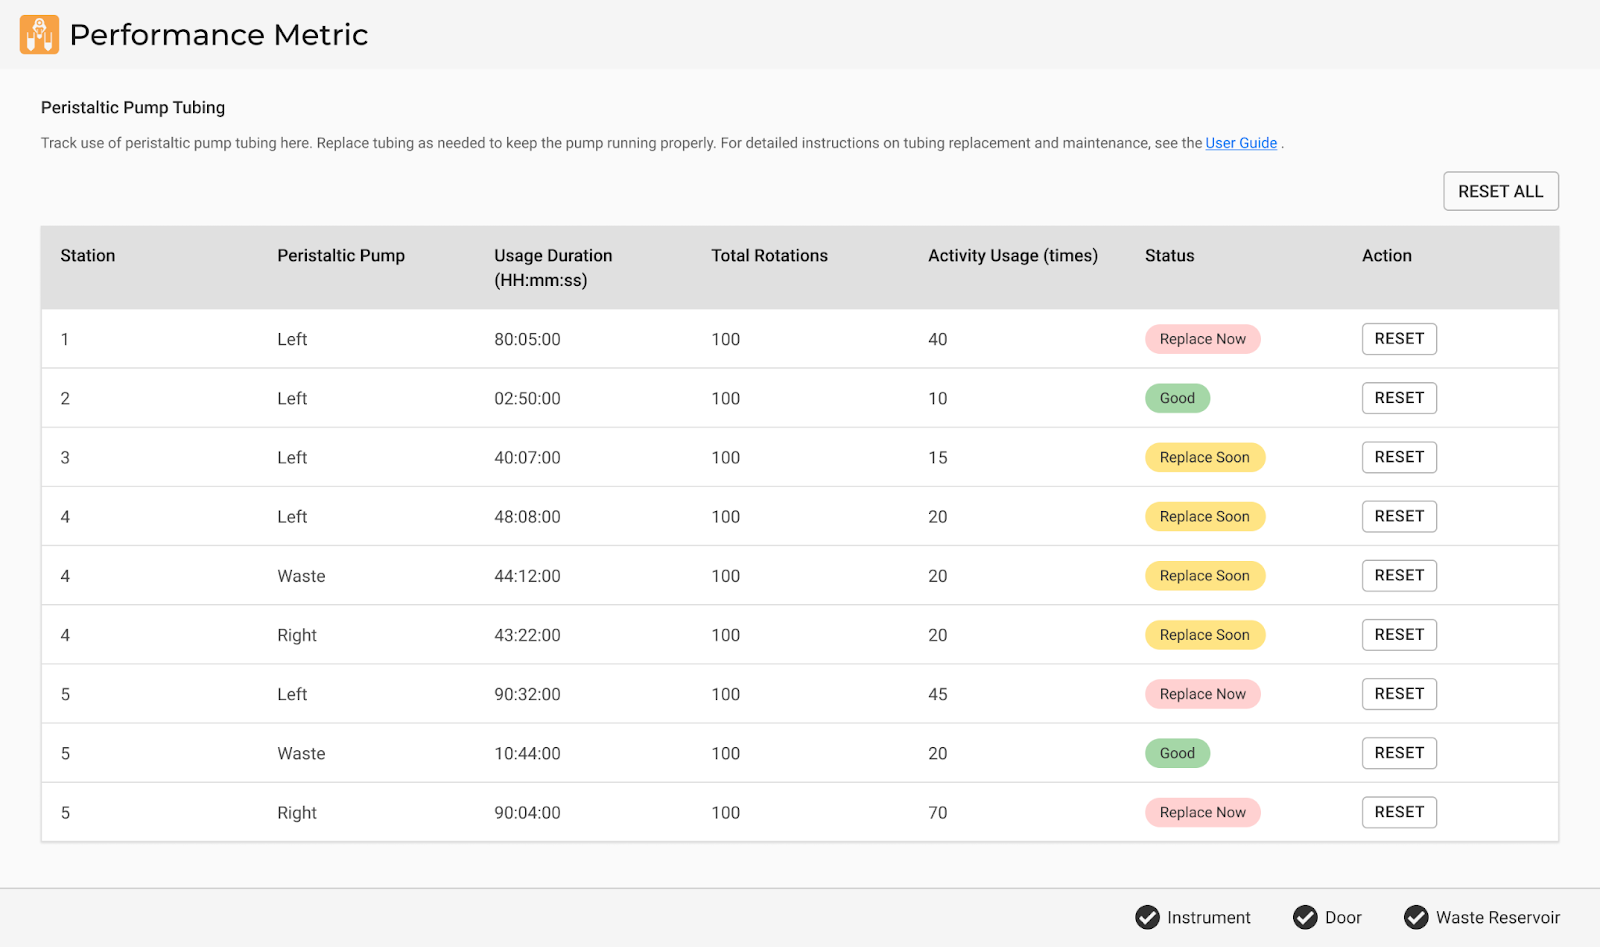Reset Station 5 Right pump tubing
The image size is (1600, 947).
click(1399, 812)
